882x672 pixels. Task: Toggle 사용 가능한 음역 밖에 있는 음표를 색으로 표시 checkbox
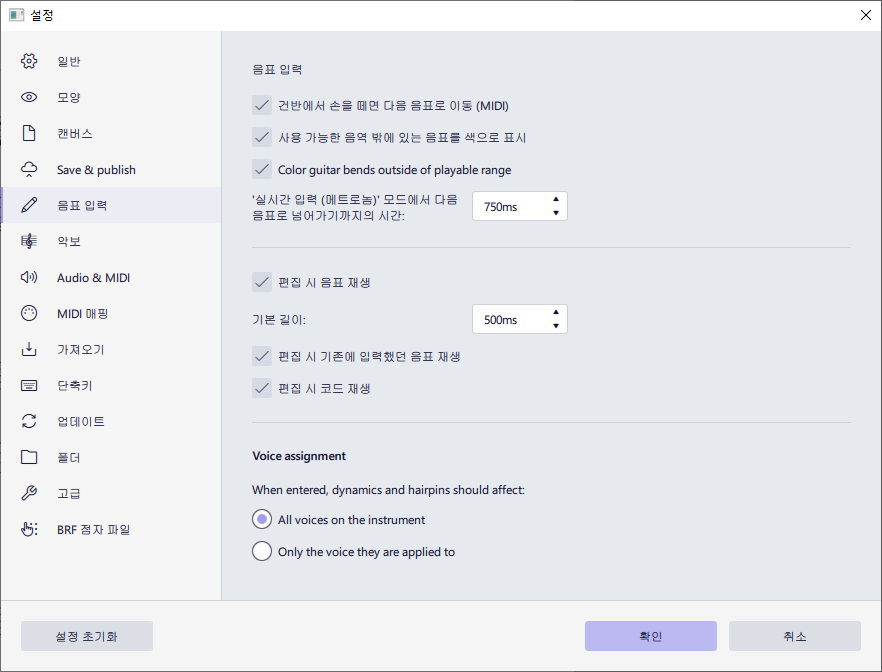click(x=262, y=137)
